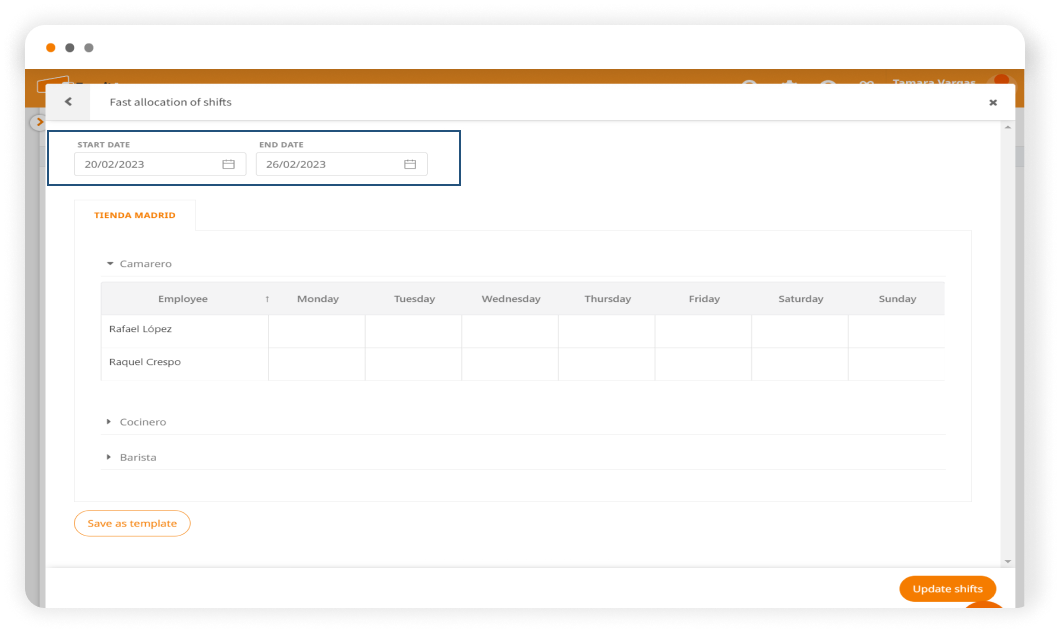Select Raquel Crespo's Wednesday shift cell
The width and height of the screenshot is (1061, 633).
[x=510, y=364]
